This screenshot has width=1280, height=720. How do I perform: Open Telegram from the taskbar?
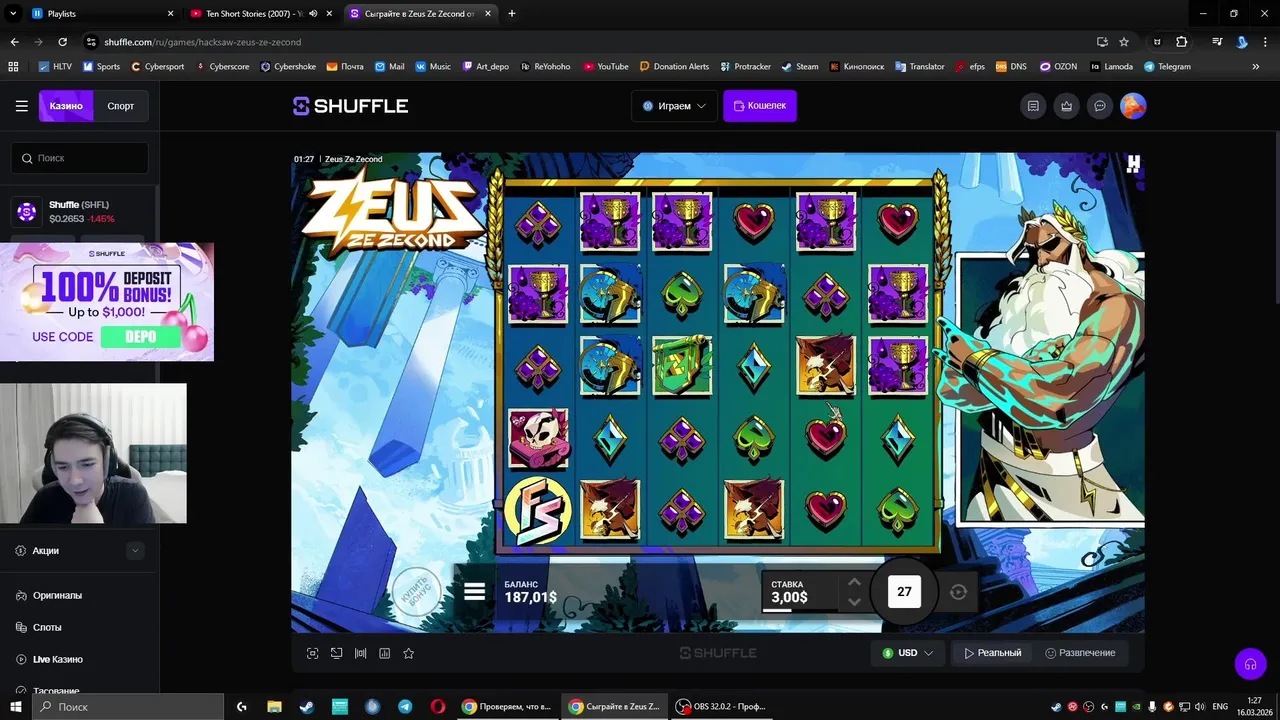click(405, 706)
